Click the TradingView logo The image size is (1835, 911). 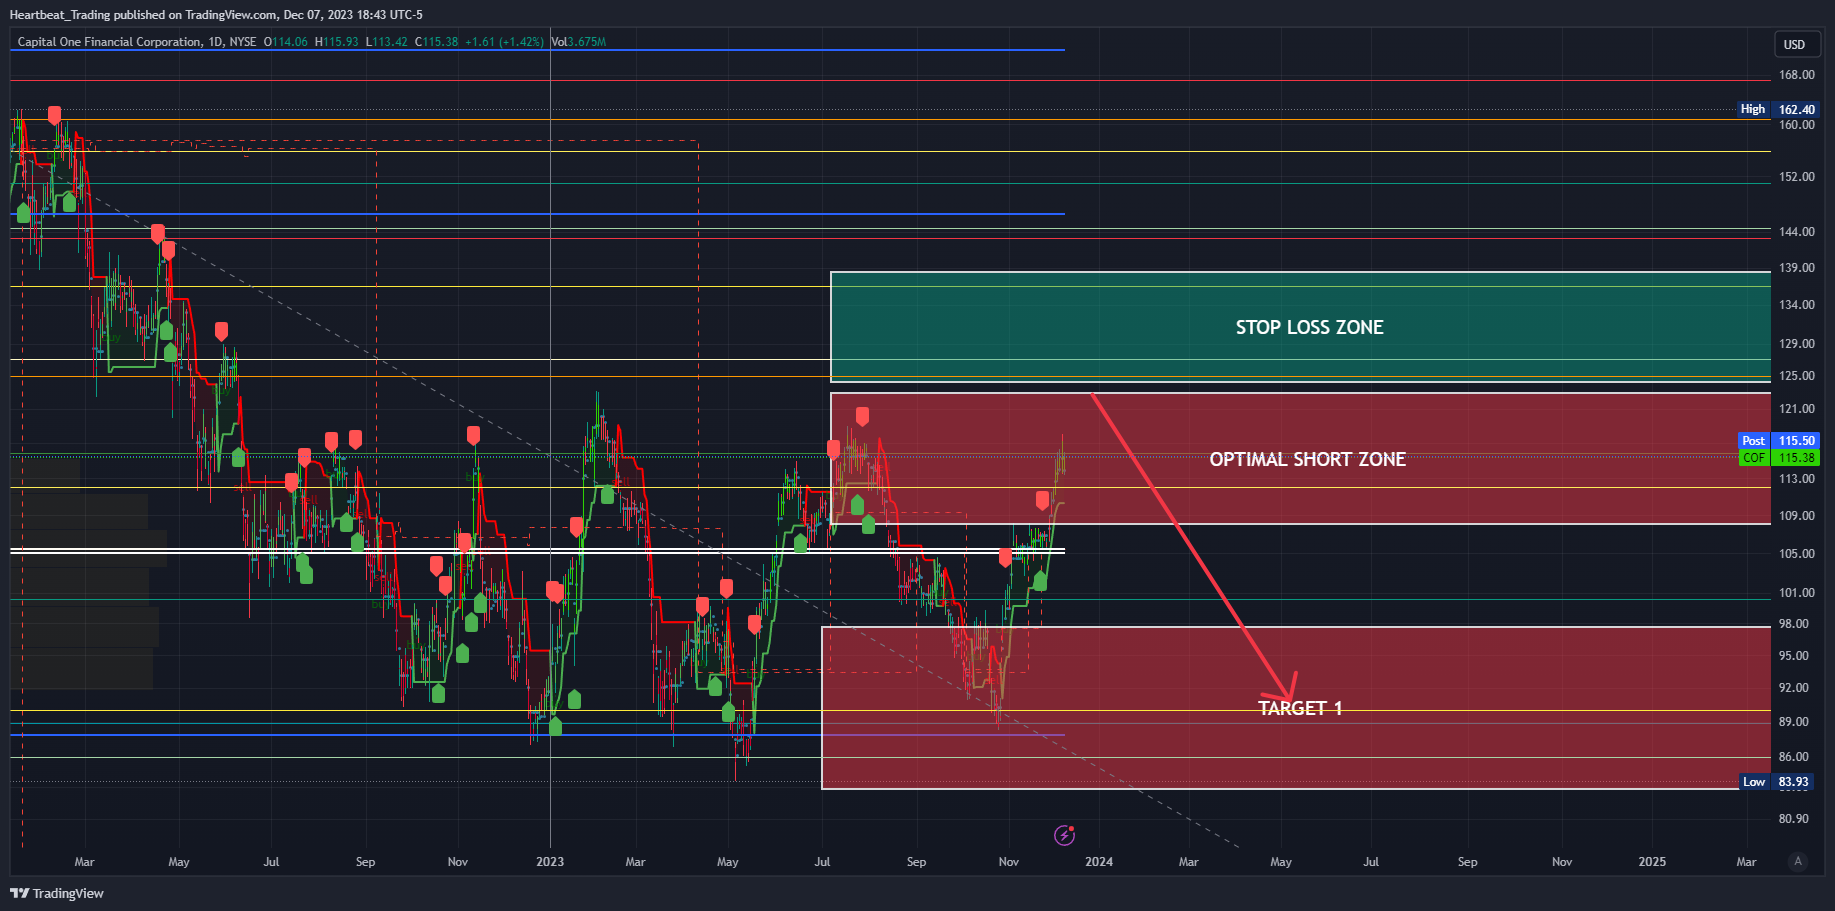pyautogui.click(x=57, y=893)
